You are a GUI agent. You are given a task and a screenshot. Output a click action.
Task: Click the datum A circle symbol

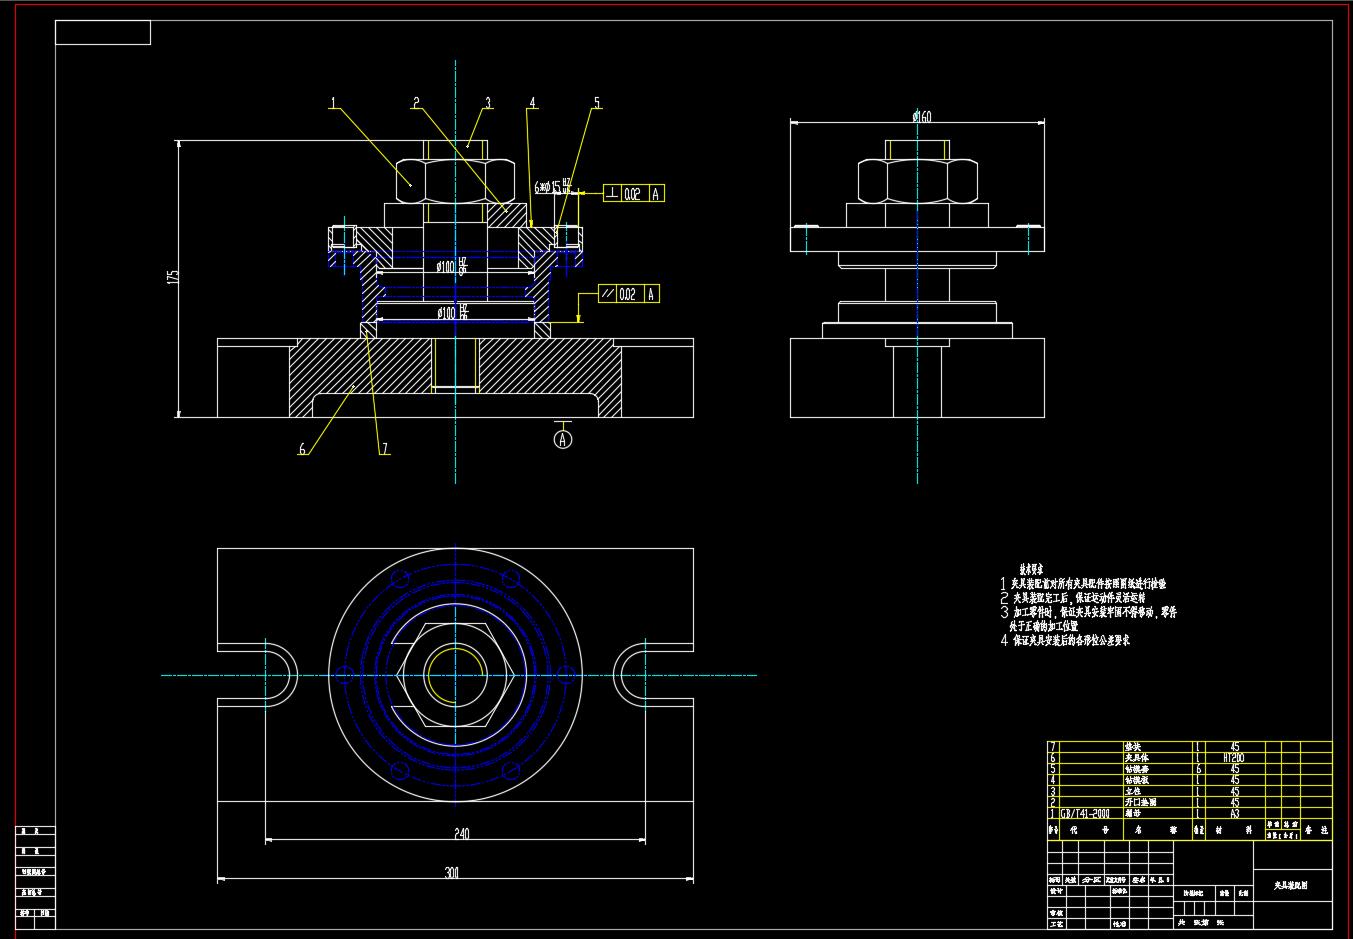[x=563, y=439]
